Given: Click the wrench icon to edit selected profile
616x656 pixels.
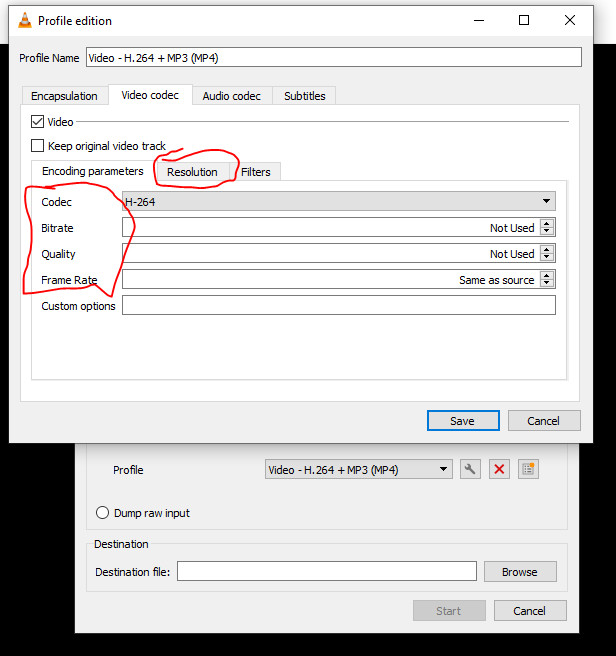Looking at the screenshot, I should [469, 469].
